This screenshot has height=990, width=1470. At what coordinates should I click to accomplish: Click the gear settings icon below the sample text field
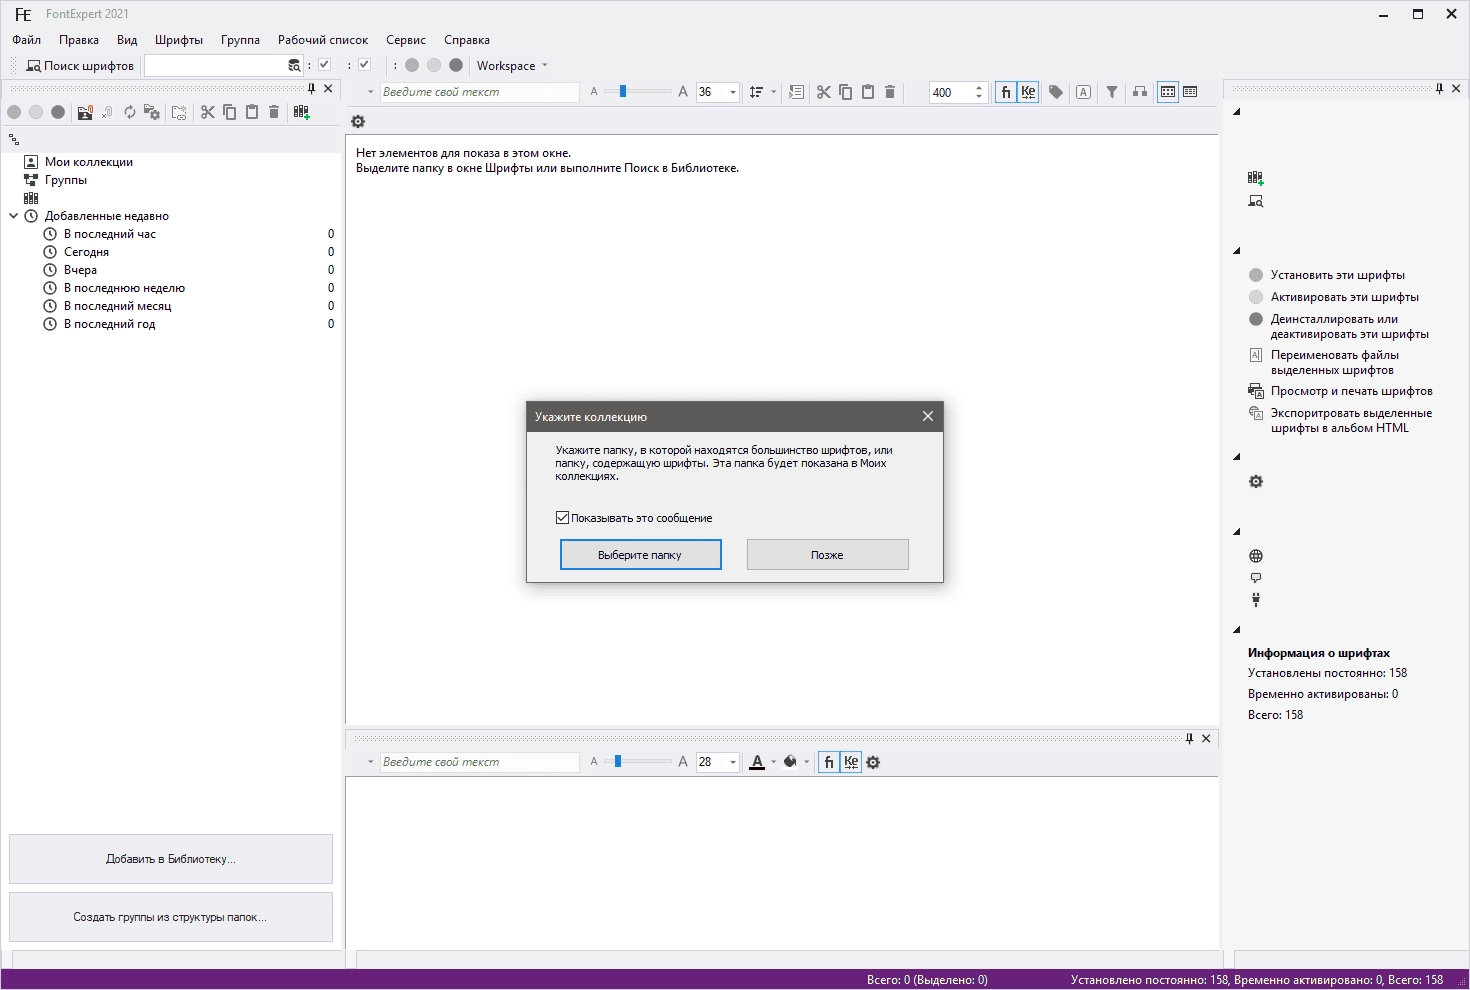pos(358,122)
